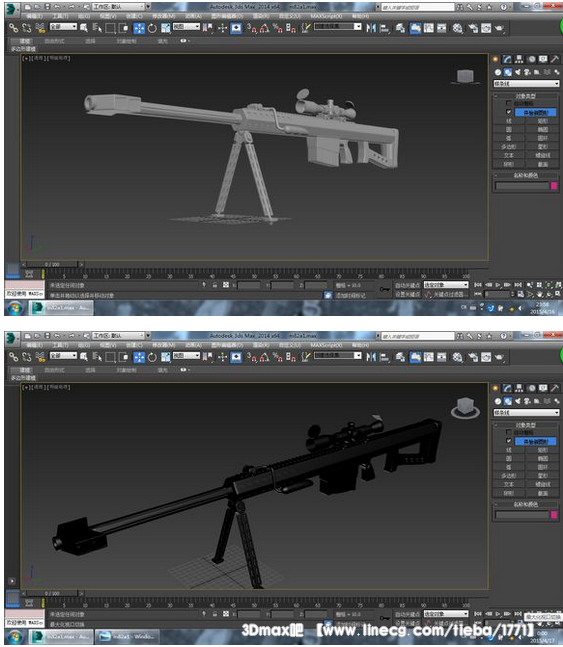Select the Link tool in upper screenshot toolbar
This screenshot has width=563, height=647.
[x=14, y=28]
